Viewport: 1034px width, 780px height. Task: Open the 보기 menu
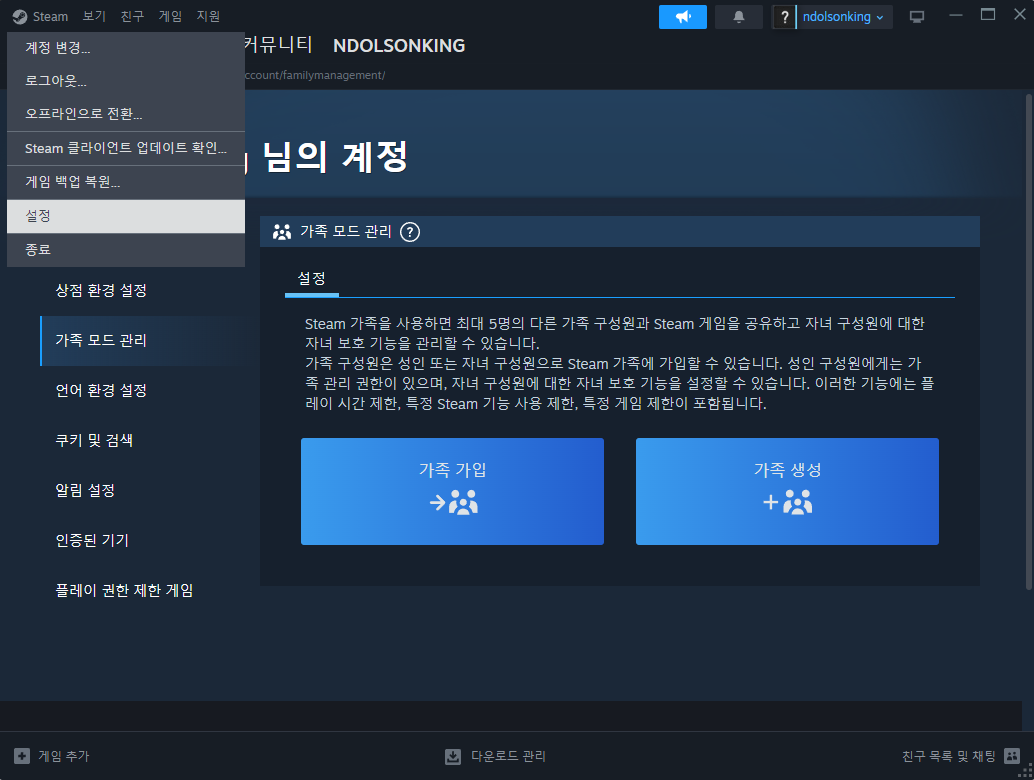94,16
